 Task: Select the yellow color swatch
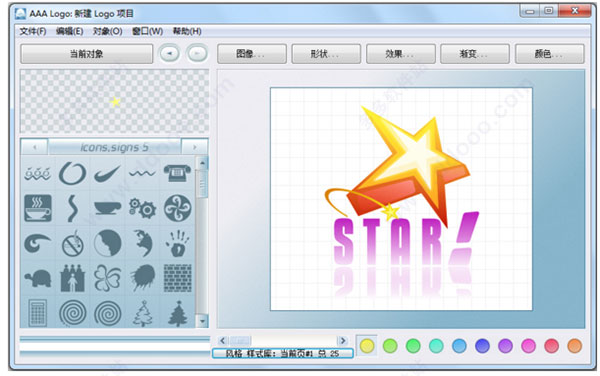[x=367, y=346]
